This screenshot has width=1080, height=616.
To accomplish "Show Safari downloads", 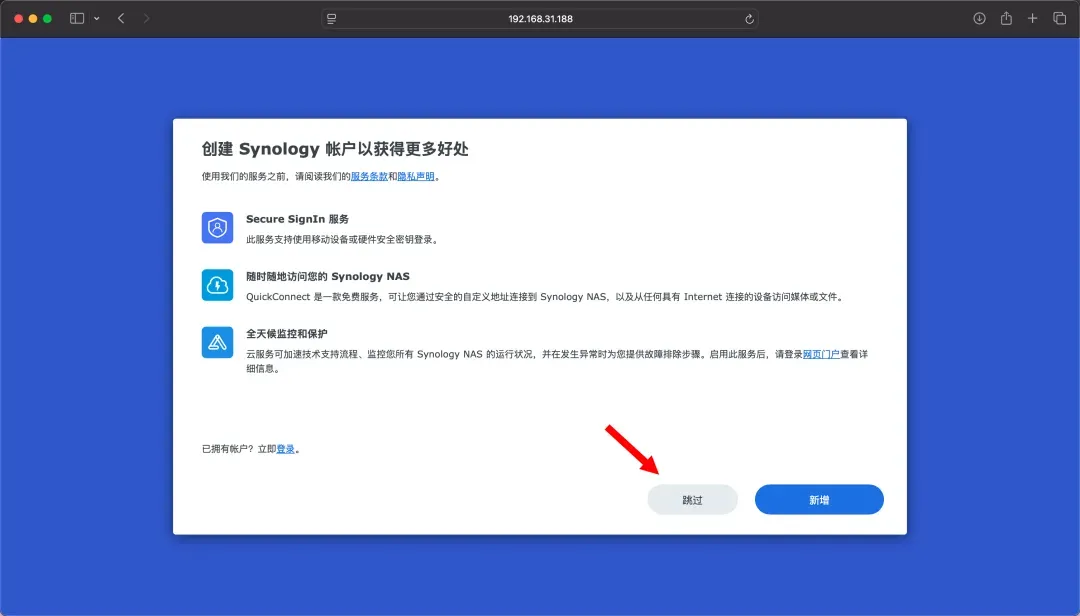I will click(x=979, y=19).
